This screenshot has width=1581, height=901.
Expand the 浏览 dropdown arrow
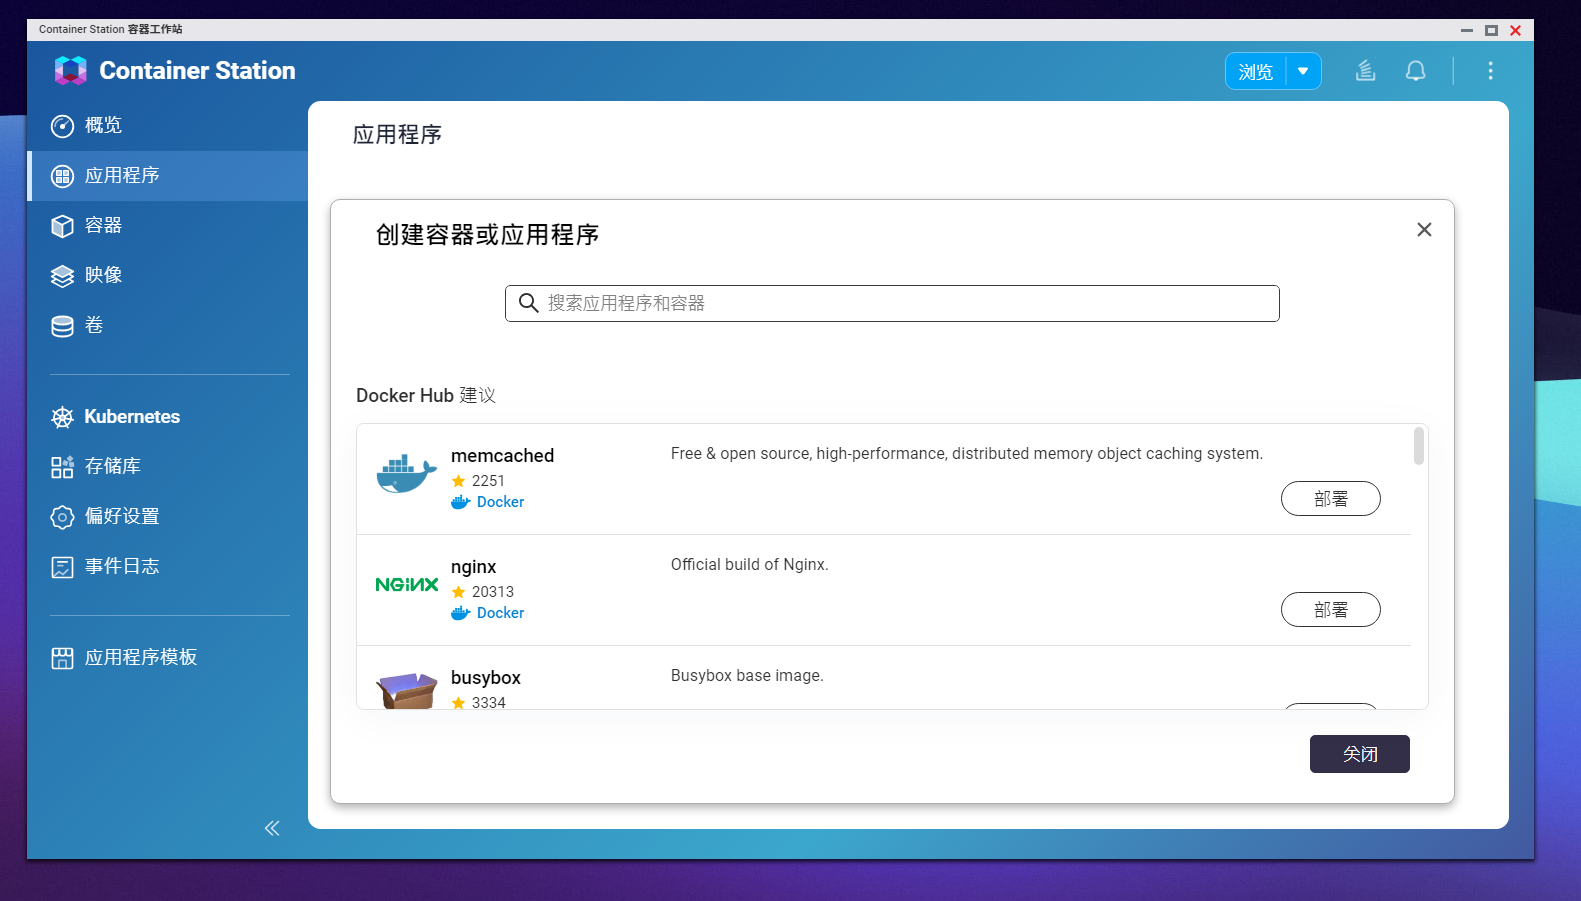click(x=1303, y=71)
